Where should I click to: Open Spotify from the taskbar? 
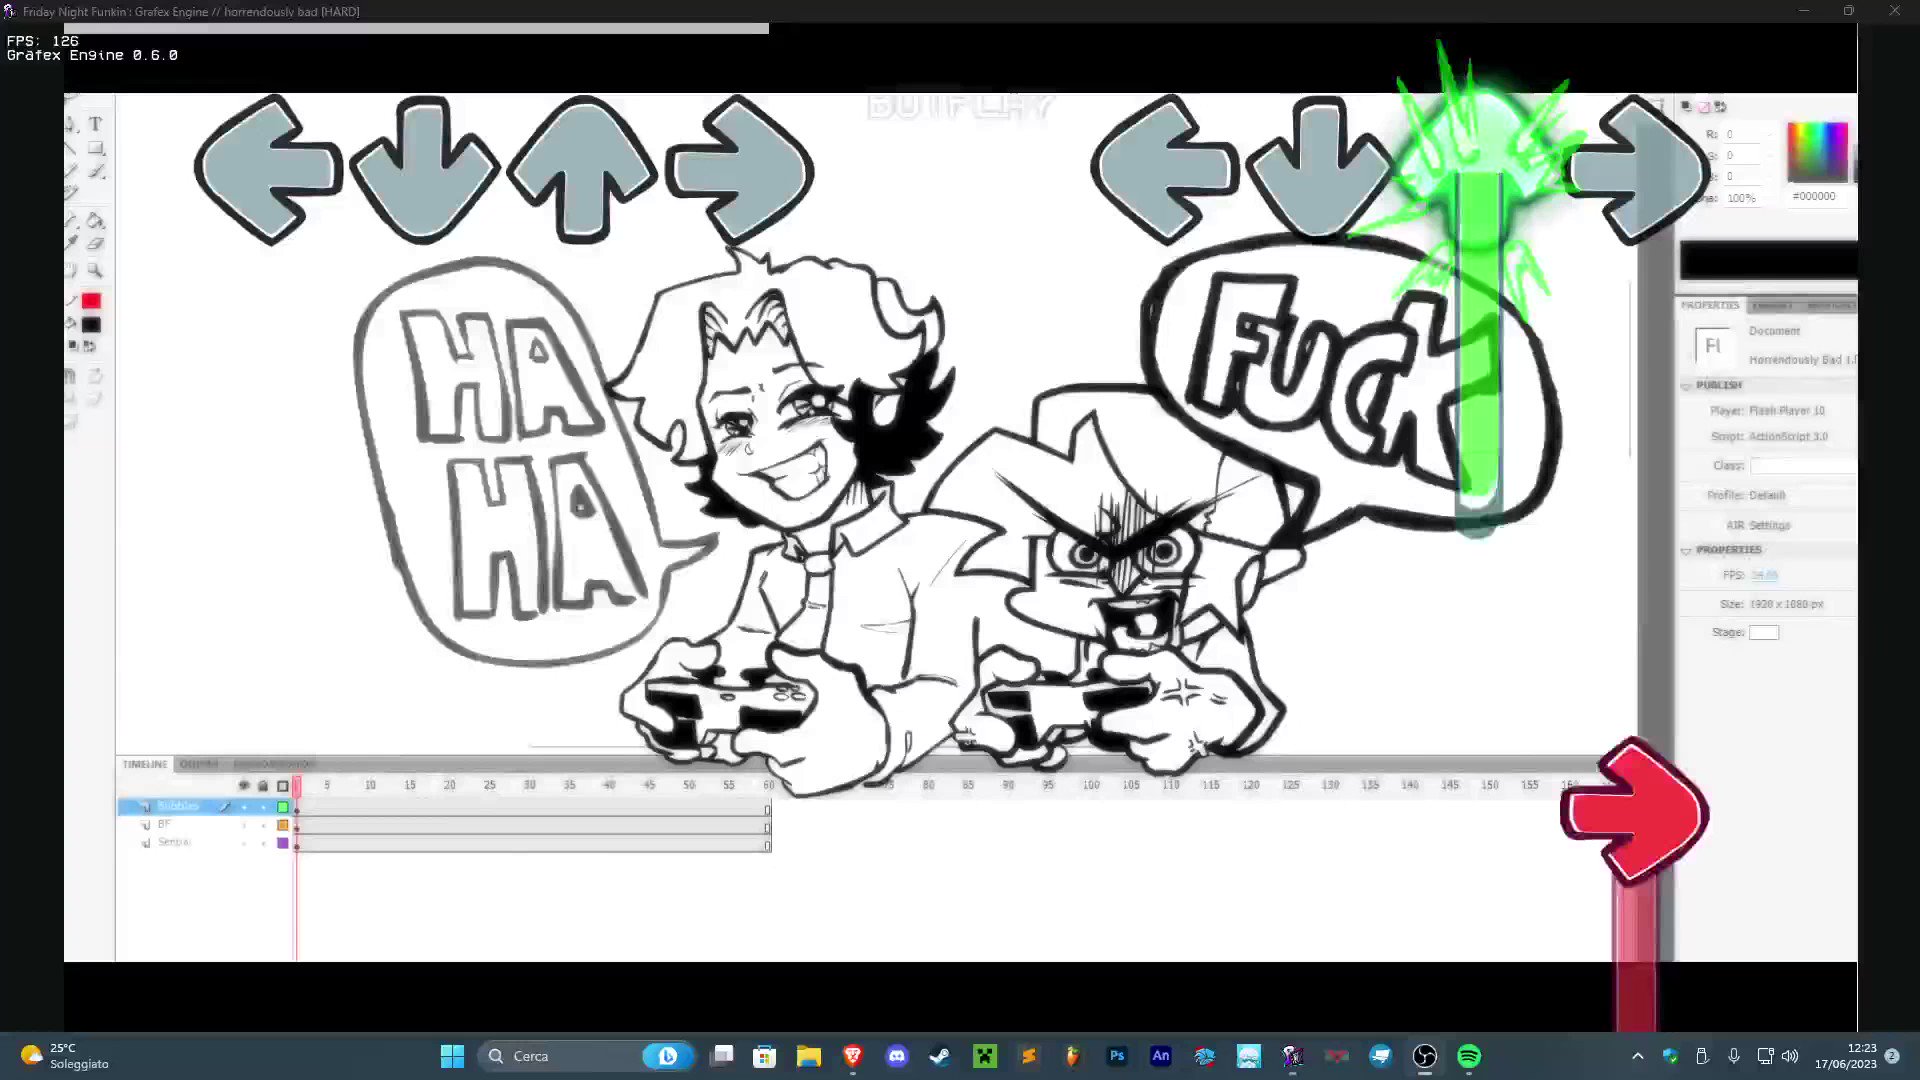coord(1469,1056)
